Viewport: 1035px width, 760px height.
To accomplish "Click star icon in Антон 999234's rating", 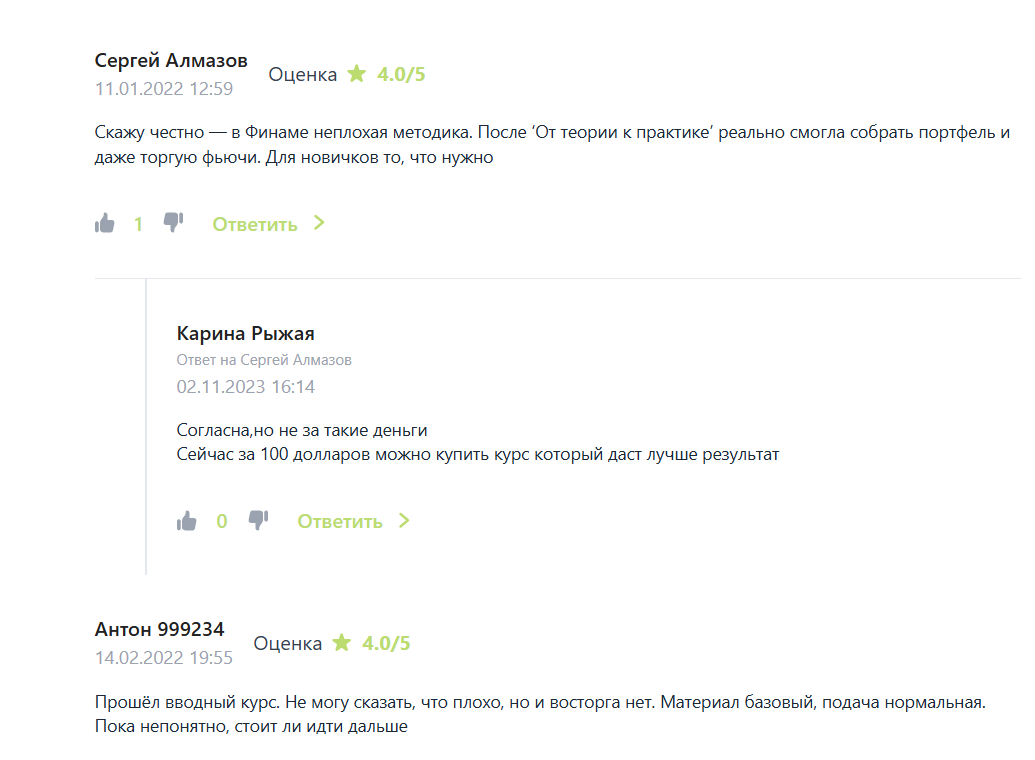I will pos(342,643).
